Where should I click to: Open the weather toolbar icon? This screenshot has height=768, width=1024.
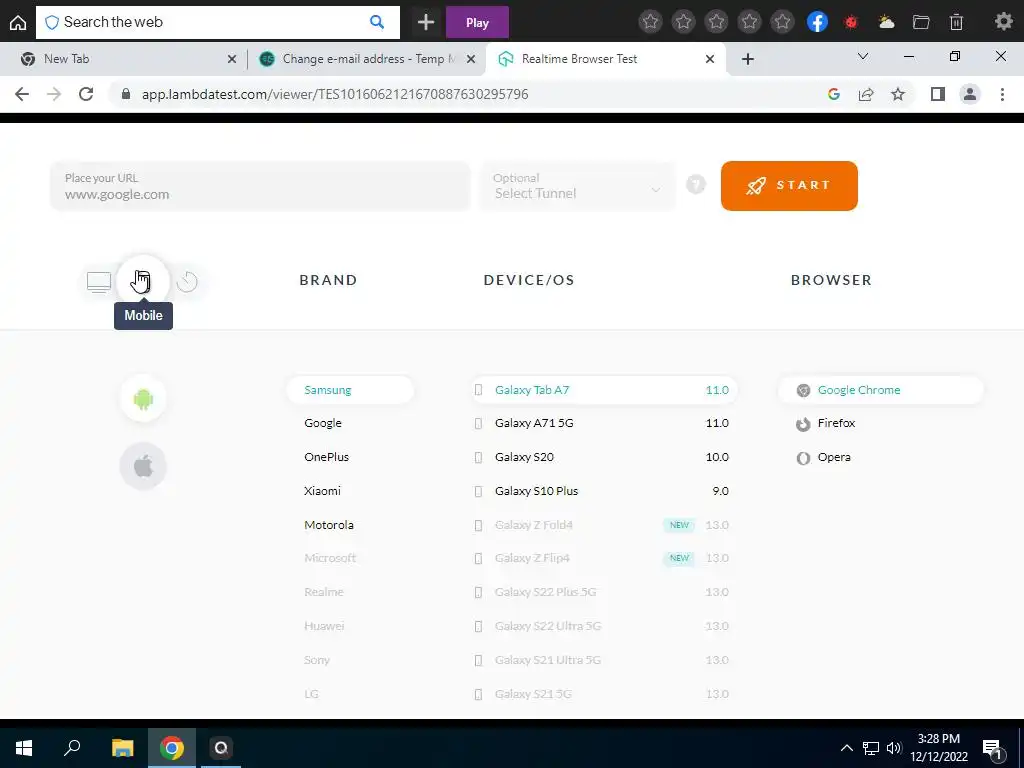(x=886, y=22)
